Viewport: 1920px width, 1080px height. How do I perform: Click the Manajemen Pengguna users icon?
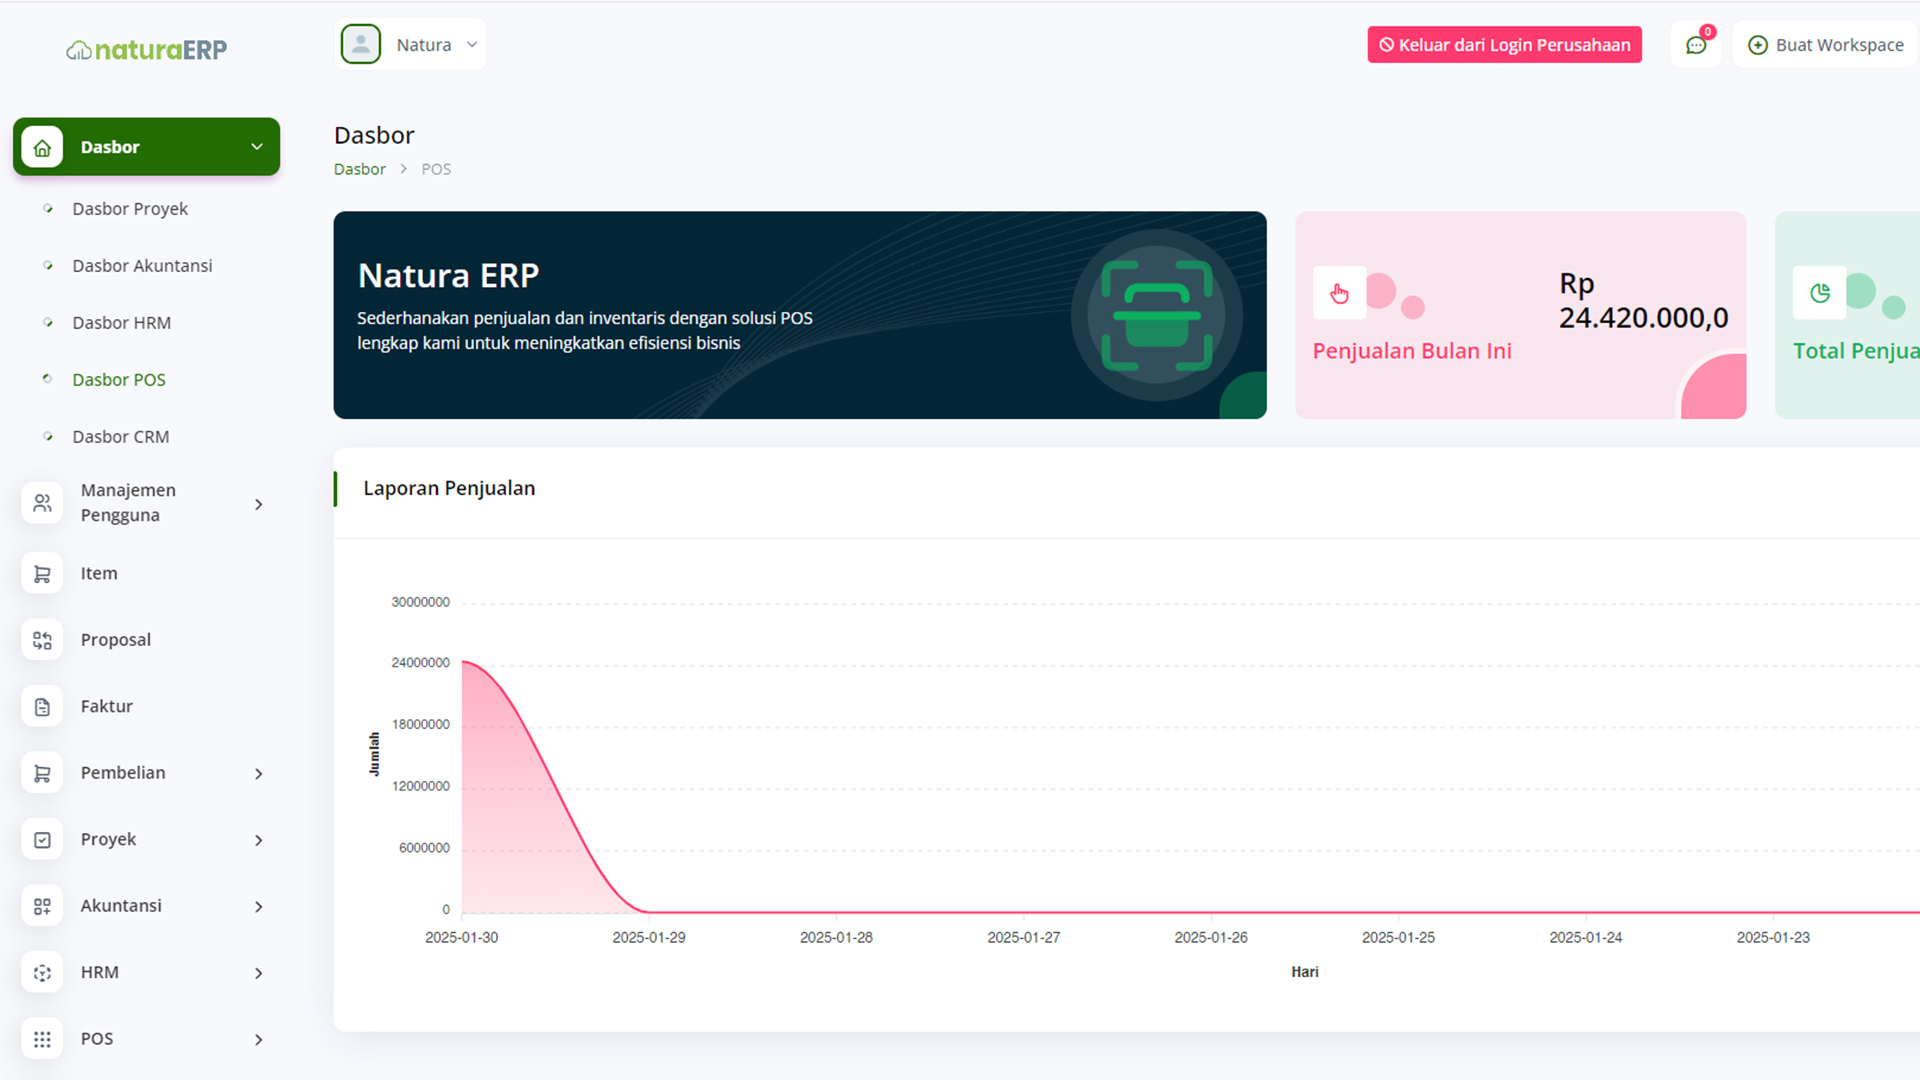pyautogui.click(x=42, y=503)
